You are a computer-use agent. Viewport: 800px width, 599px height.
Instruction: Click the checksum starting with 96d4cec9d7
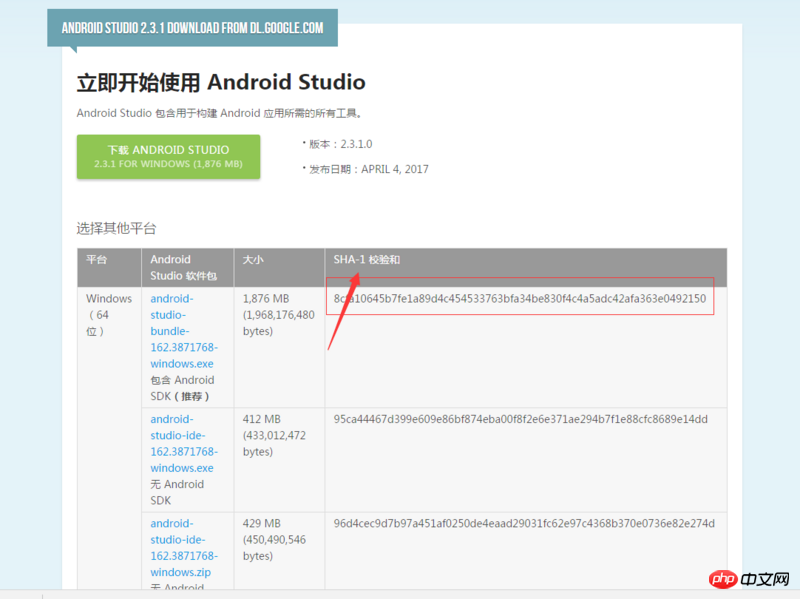(x=524, y=523)
